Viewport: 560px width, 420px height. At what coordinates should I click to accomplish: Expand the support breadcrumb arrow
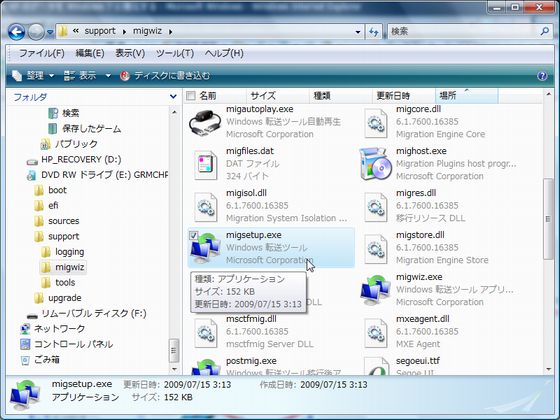(x=124, y=32)
